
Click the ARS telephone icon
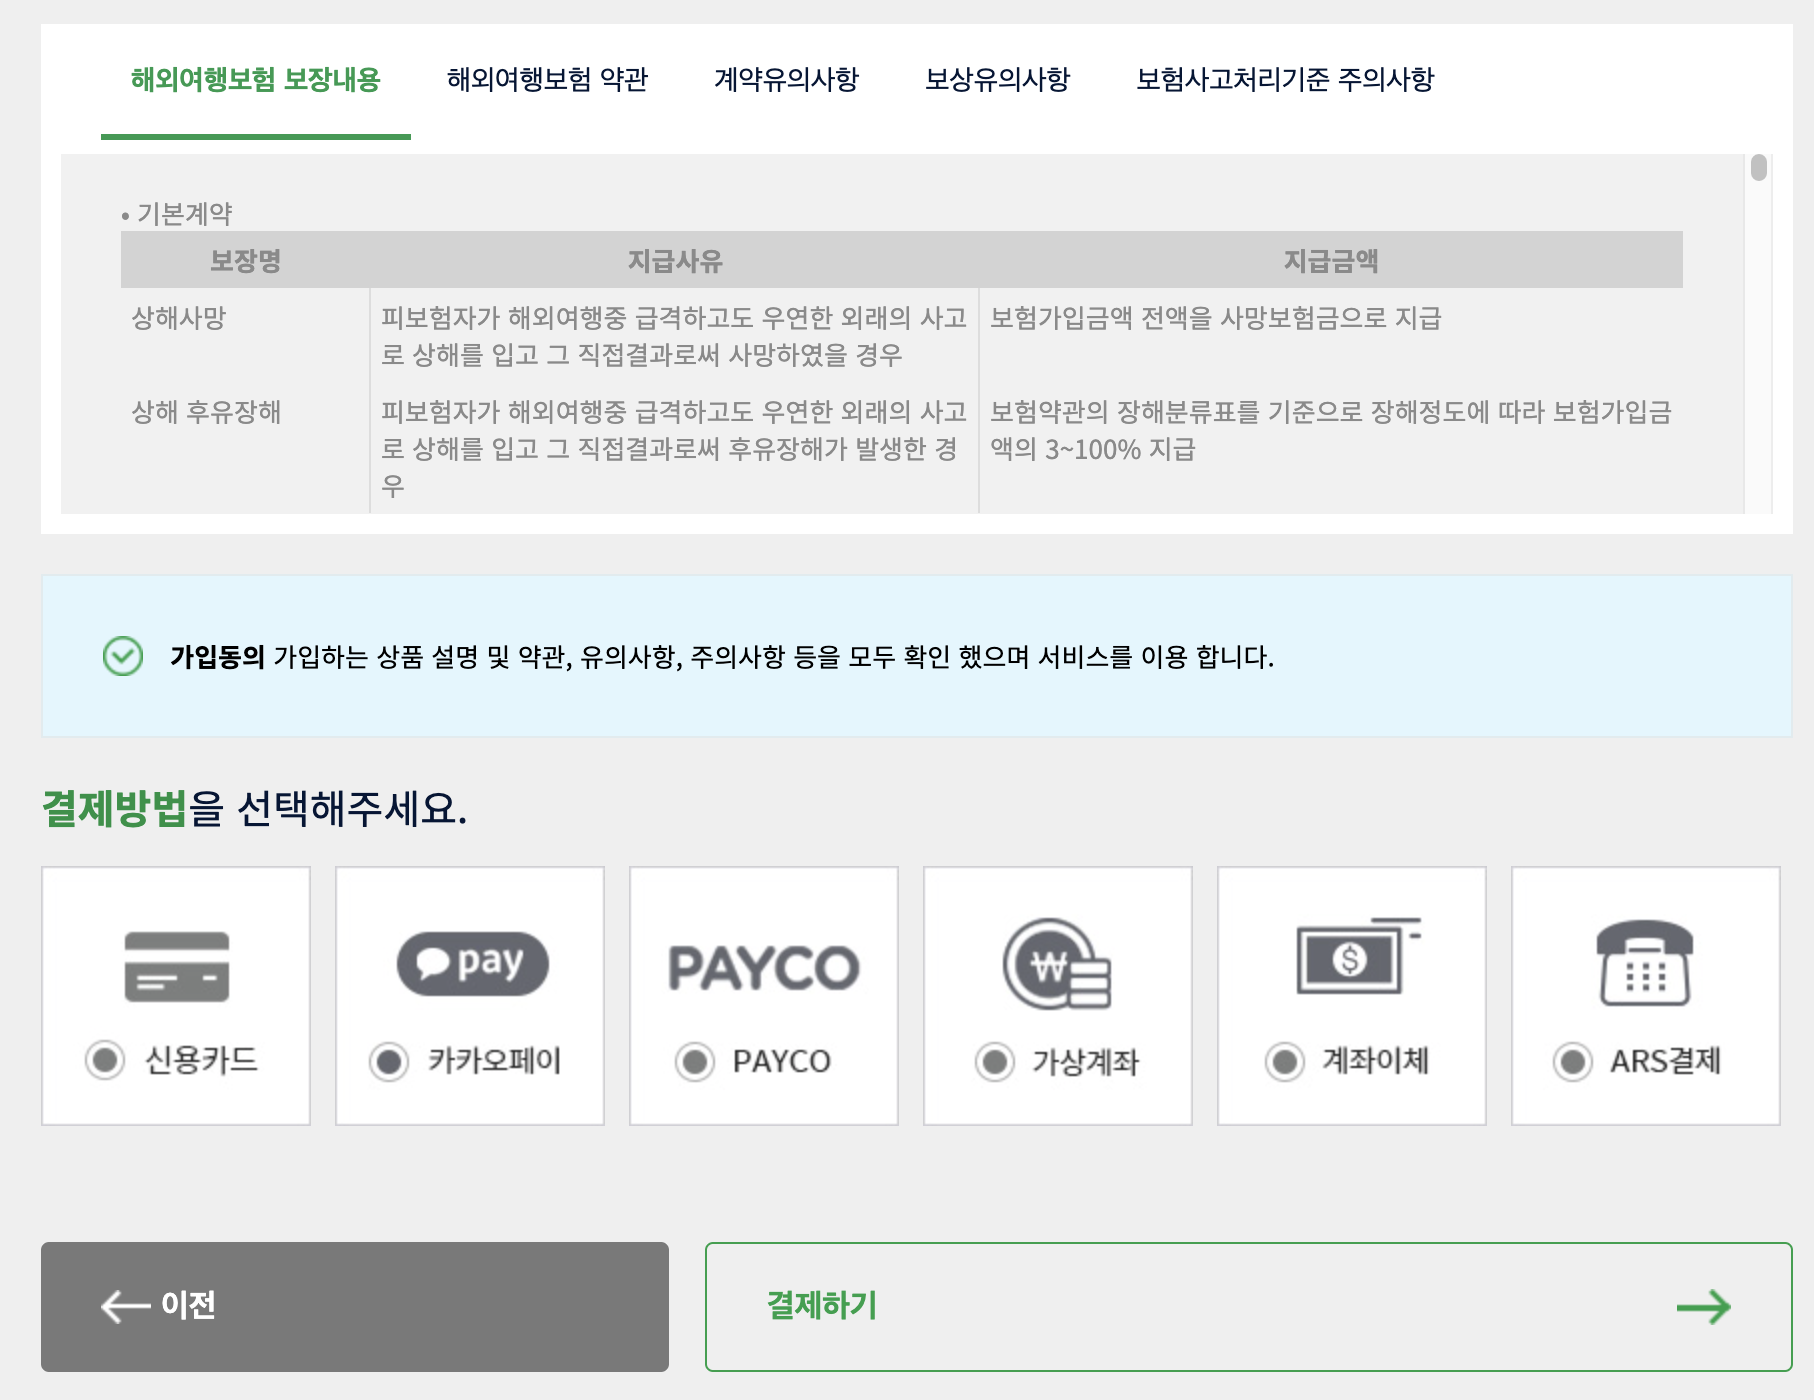pyautogui.click(x=1645, y=963)
